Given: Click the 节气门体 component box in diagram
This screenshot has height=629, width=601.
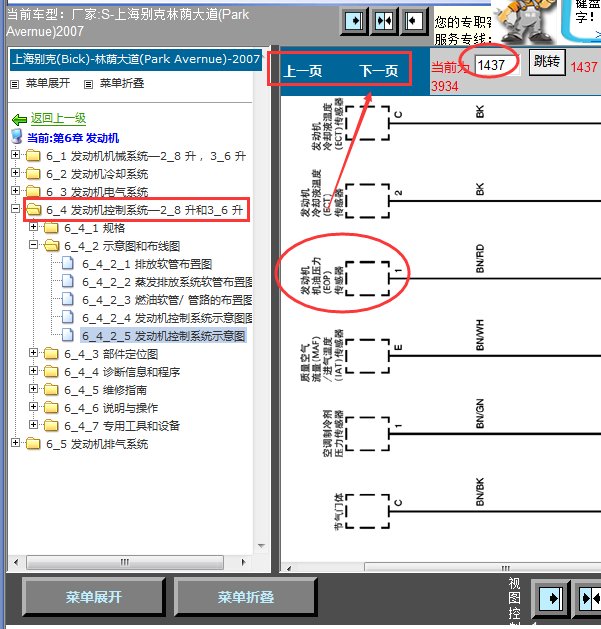Looking at the screenshot, I should click(x=368, y=511).
